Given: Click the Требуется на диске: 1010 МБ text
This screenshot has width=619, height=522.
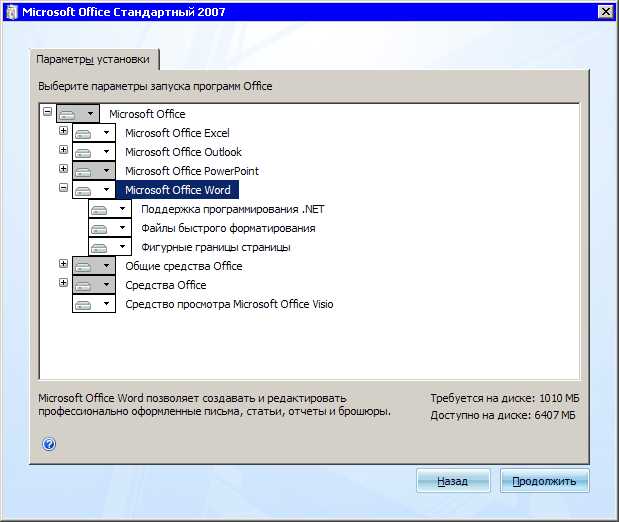Looking at the screenshot, I should tap(505, 398).
